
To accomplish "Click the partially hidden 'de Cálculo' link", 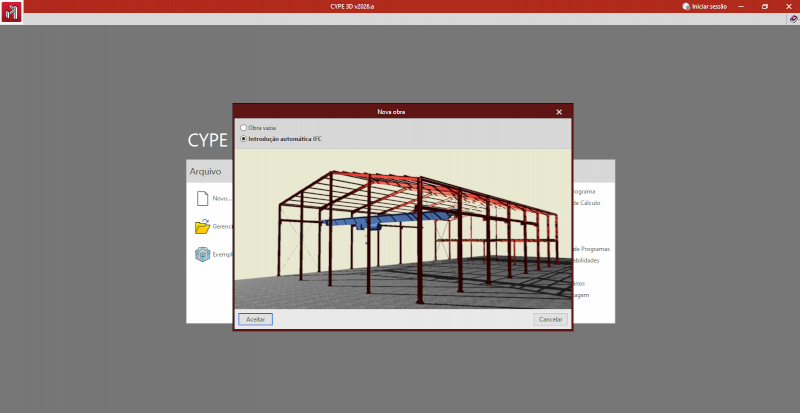I will 585,202.
